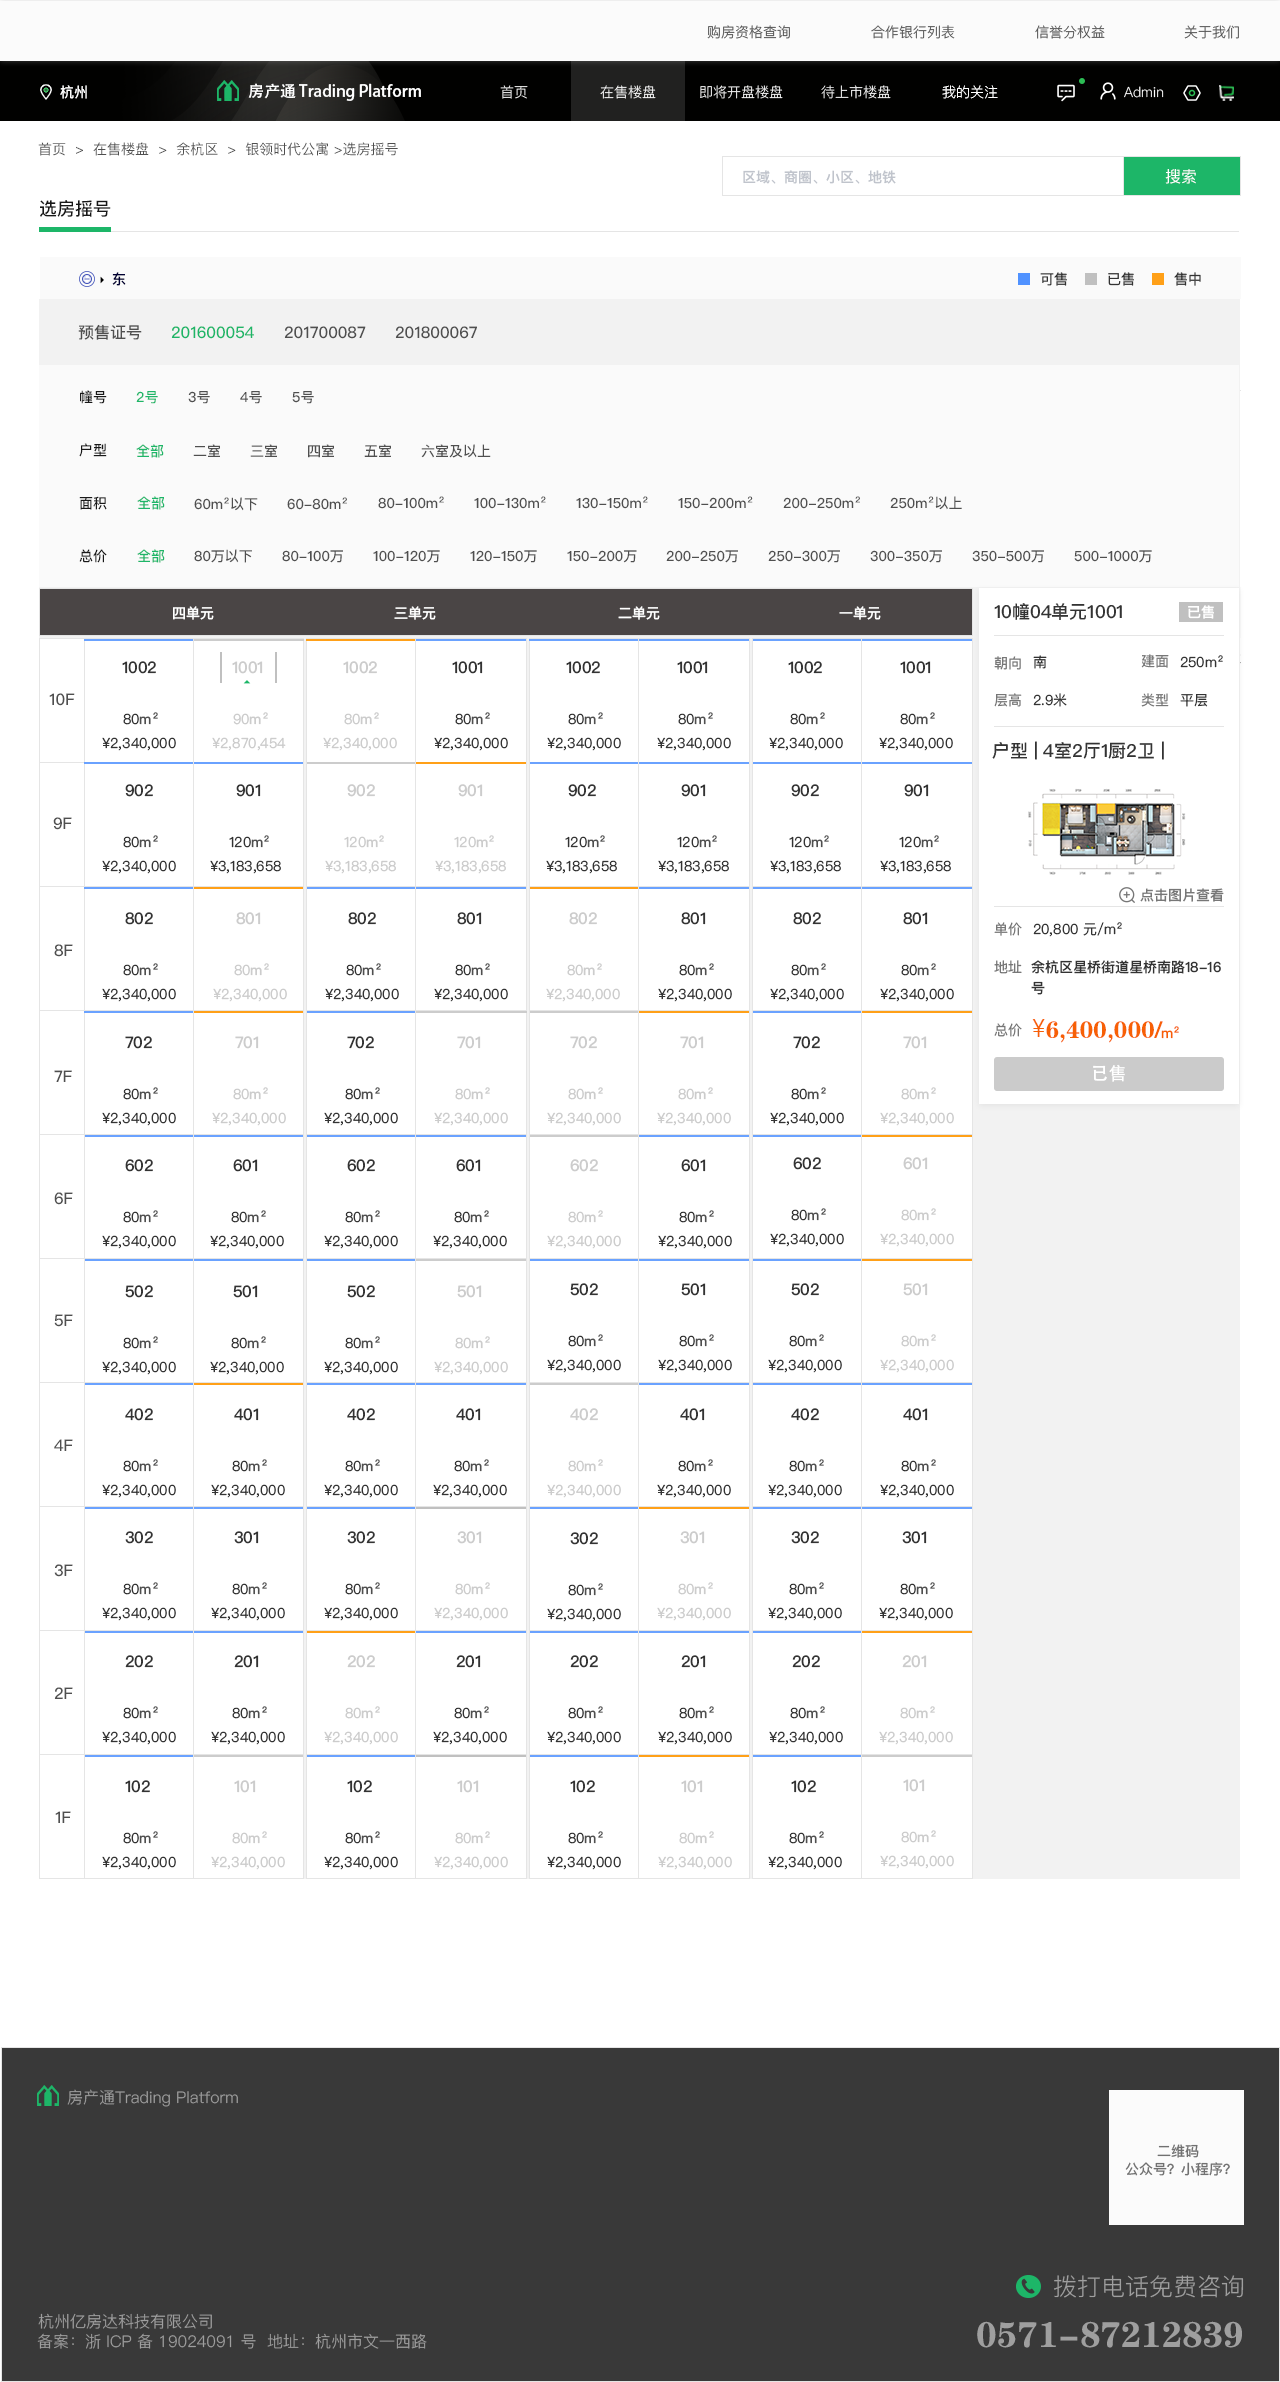This screenshot has height=2382, width=1280.
Task: Click the 二维码 QR placeholder in footer
Action: click(x=1176, y=2157)
